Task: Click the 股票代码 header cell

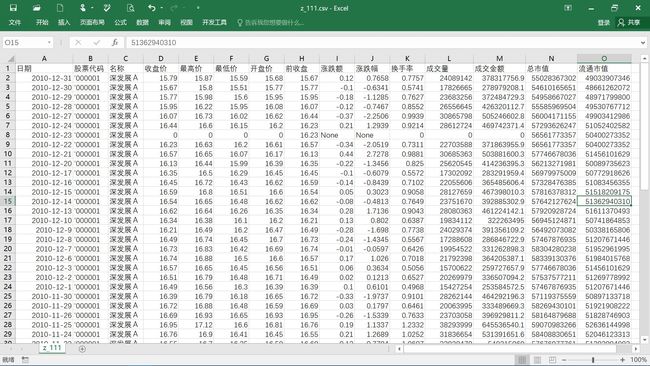Action: click(x=90, y=68)
